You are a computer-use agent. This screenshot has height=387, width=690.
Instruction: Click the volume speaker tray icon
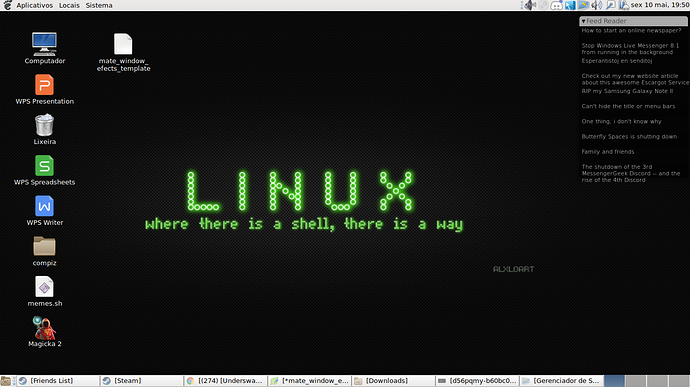click(597, 5)
